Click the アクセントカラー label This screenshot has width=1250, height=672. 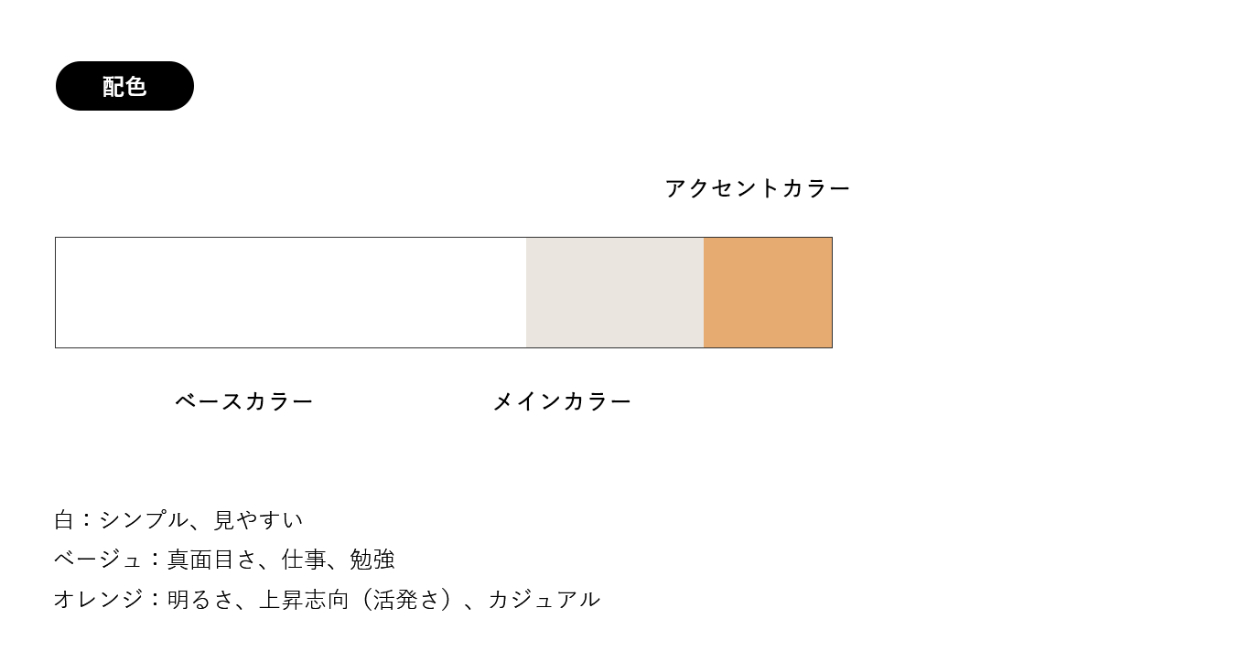tap(757, 188)
